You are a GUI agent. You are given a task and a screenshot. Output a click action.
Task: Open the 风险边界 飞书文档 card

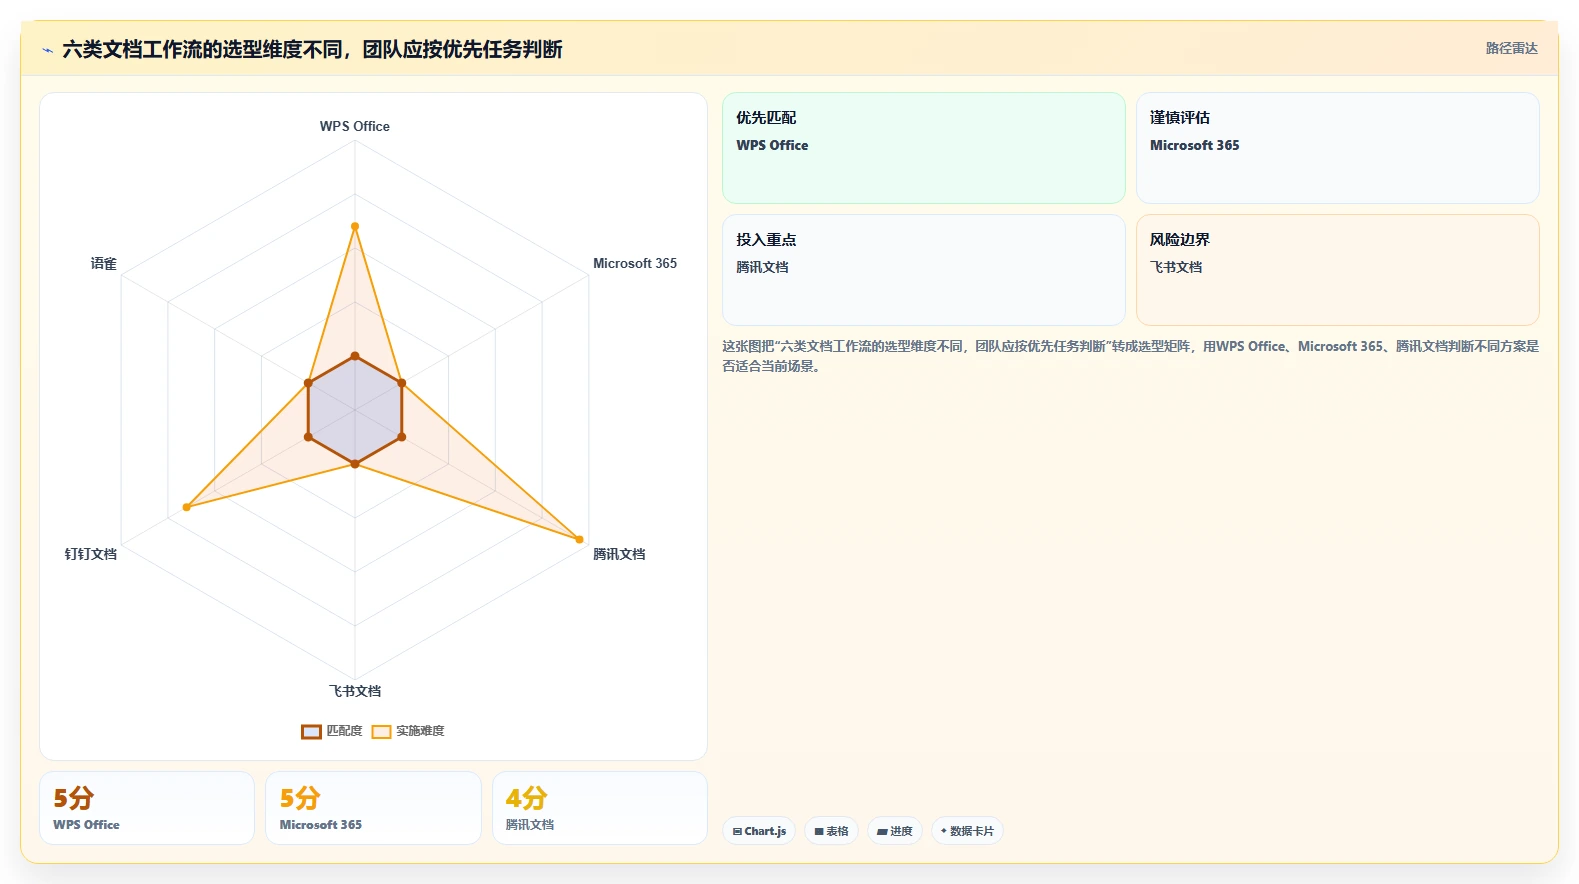click(x=1337, y=270)
